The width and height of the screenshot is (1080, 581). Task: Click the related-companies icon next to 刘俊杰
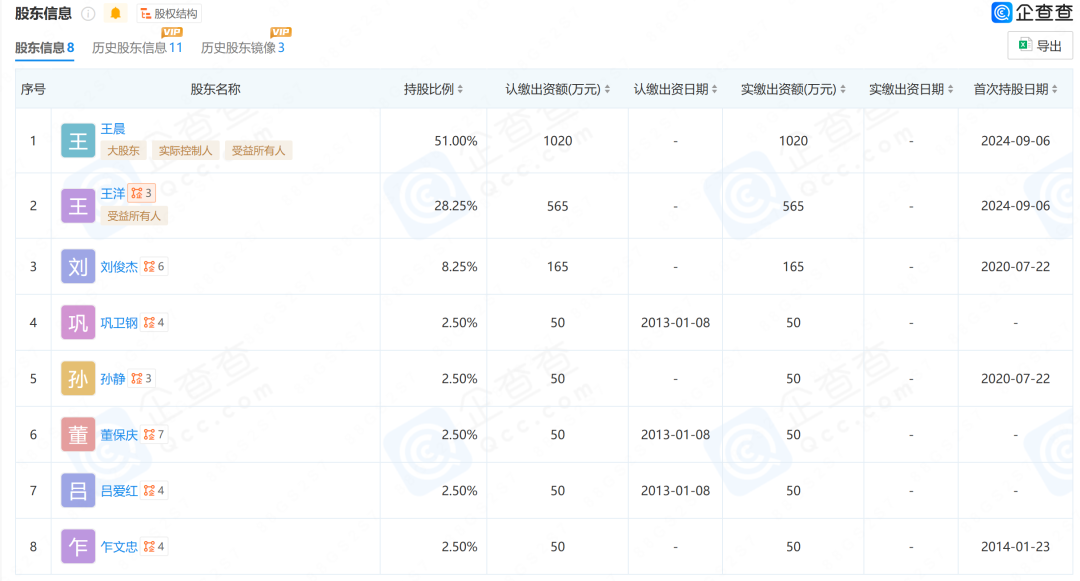(x=154, y=267)
